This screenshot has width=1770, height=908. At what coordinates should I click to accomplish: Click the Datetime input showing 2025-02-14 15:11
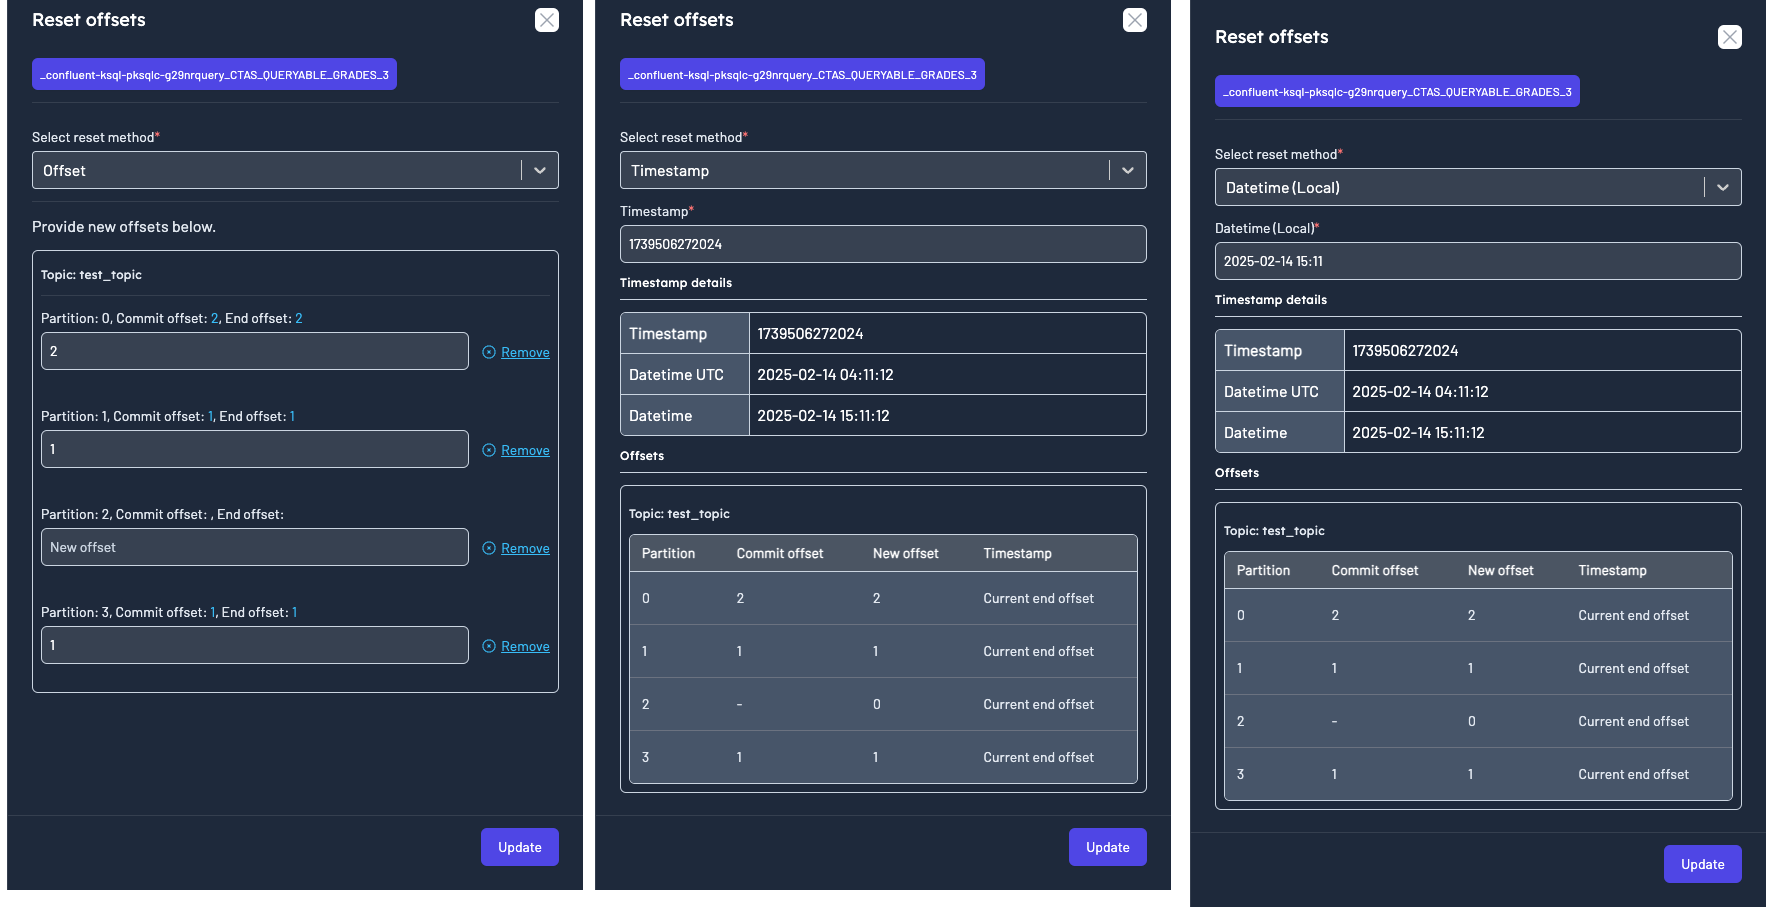[1477, 261]
